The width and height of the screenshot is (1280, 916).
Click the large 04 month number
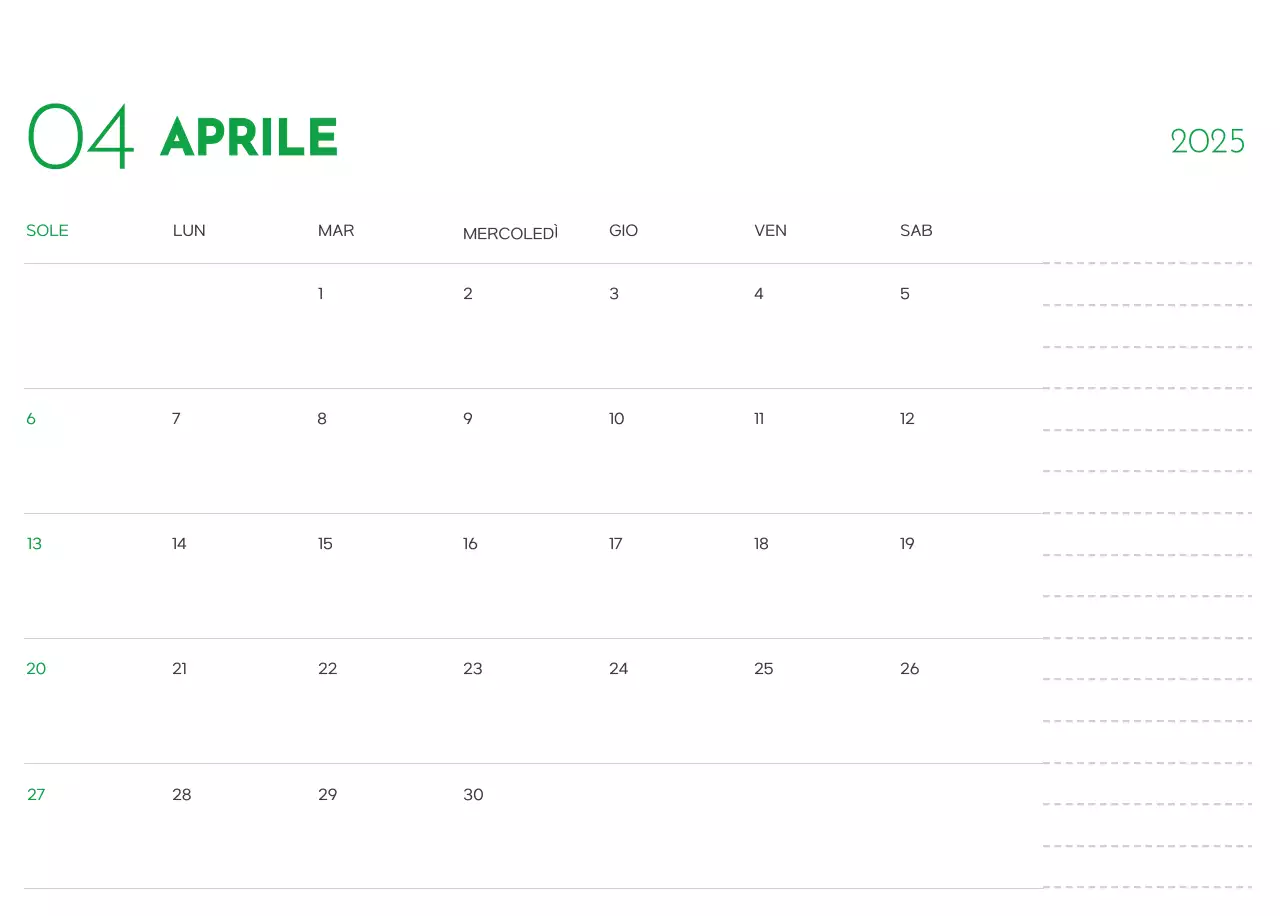(x=80, y=137)
